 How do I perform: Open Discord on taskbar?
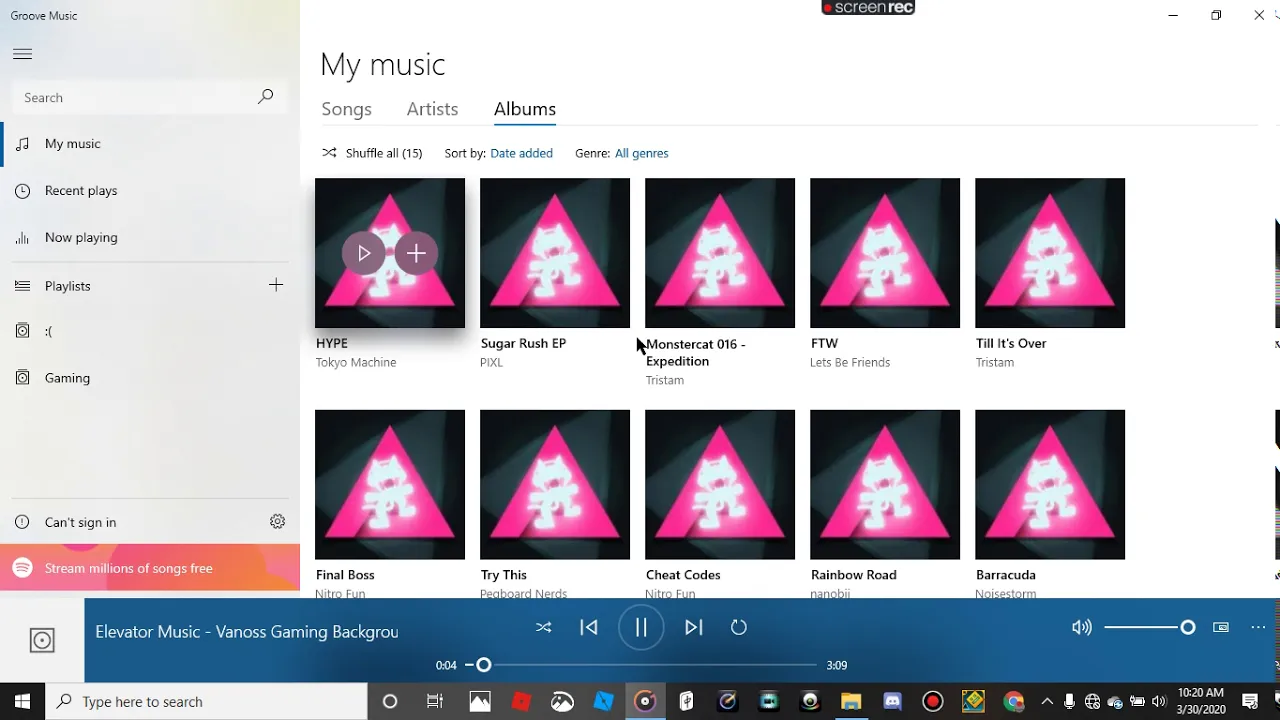892,701
